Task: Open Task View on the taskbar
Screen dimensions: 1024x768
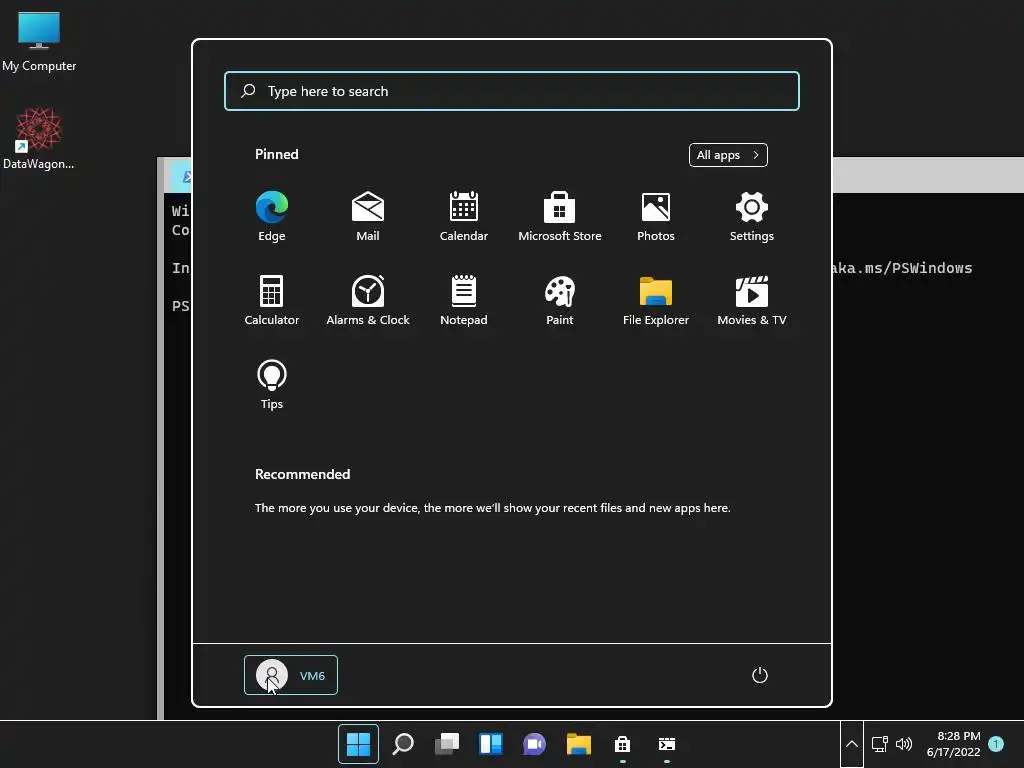Action: pyautogui.click(x=447, y=744)
